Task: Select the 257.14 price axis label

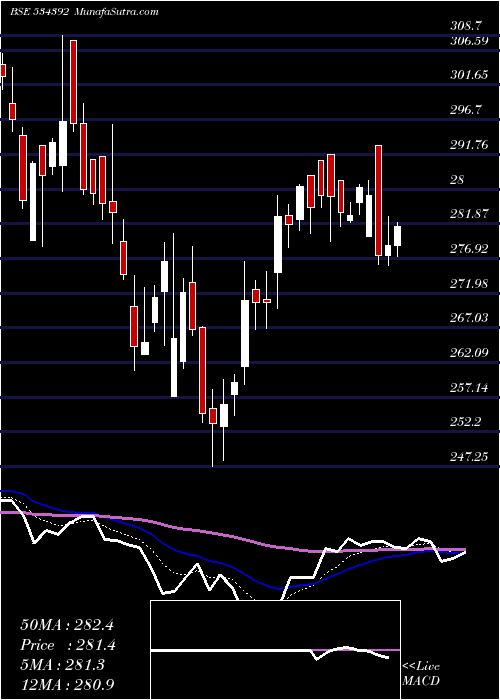Action: [x=469, y=387]
